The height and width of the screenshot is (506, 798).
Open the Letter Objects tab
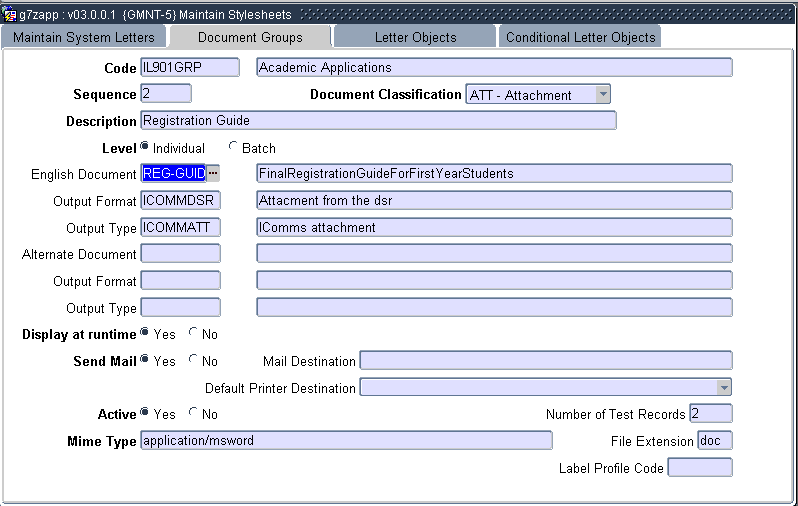(x=415, y=37)
